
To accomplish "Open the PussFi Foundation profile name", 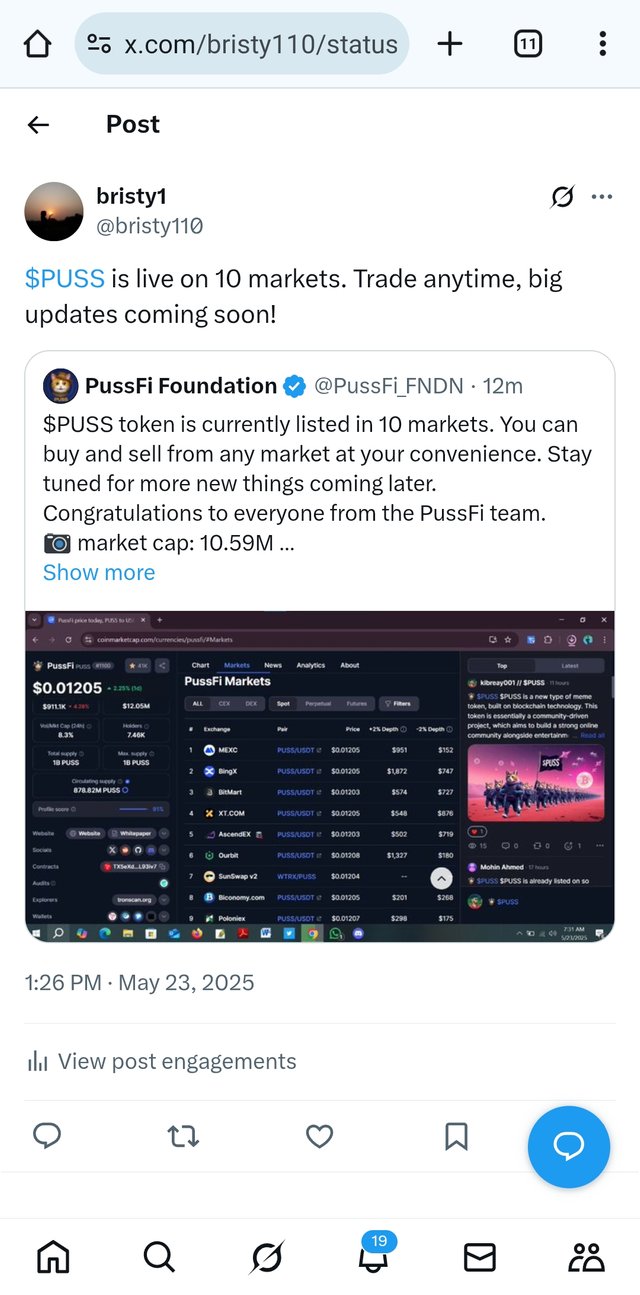I will pyautogui.click(x=181, y=386).
